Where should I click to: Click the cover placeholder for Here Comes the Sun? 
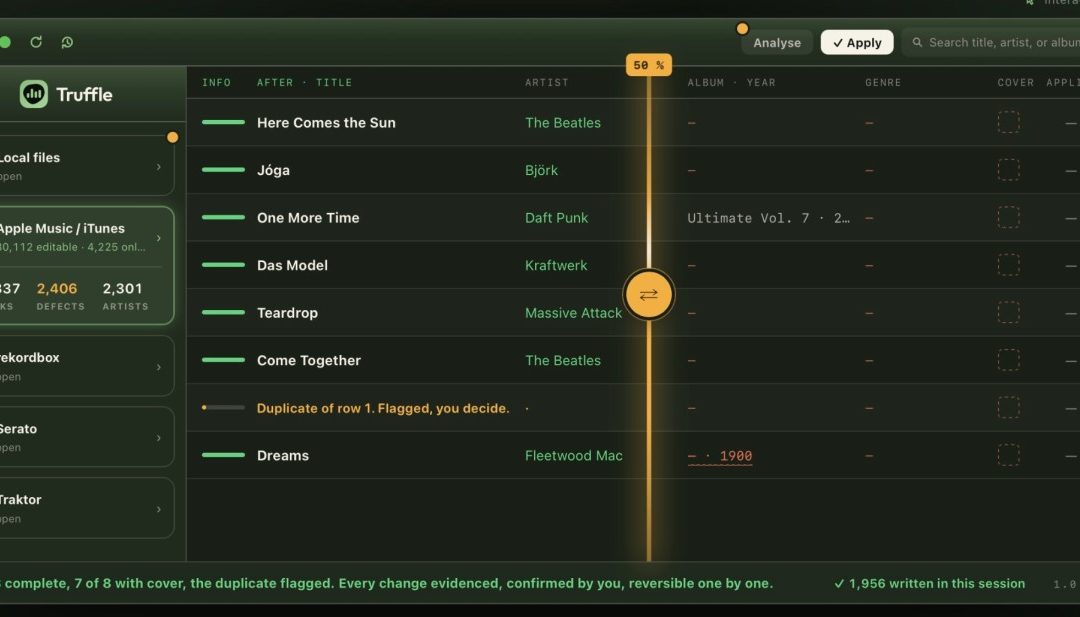coord(1008,123)
